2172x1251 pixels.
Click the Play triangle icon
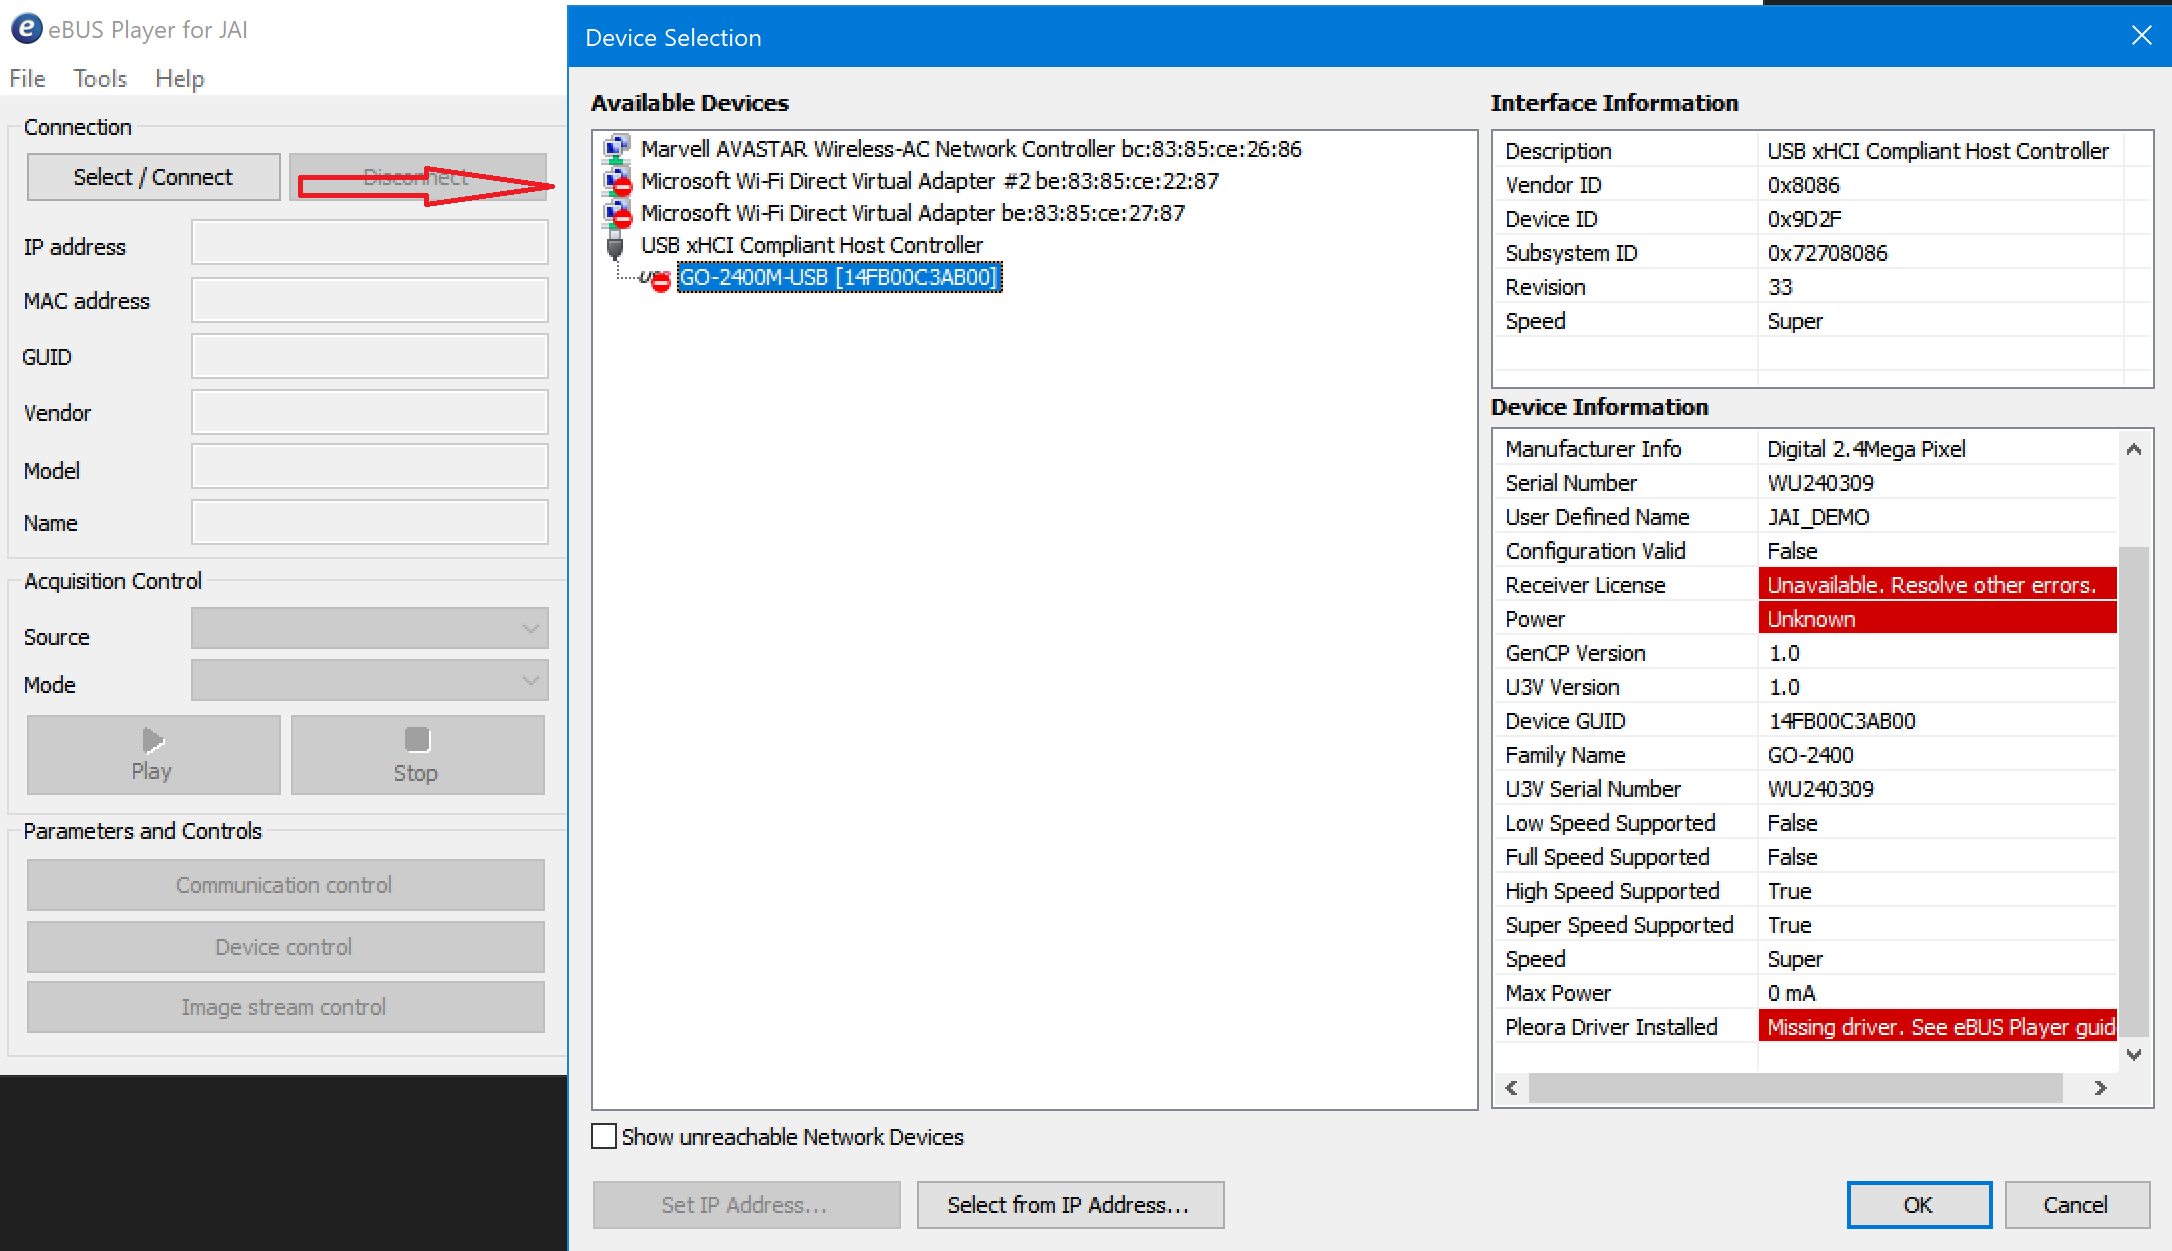pyautogui.click(x=152, y=740)
